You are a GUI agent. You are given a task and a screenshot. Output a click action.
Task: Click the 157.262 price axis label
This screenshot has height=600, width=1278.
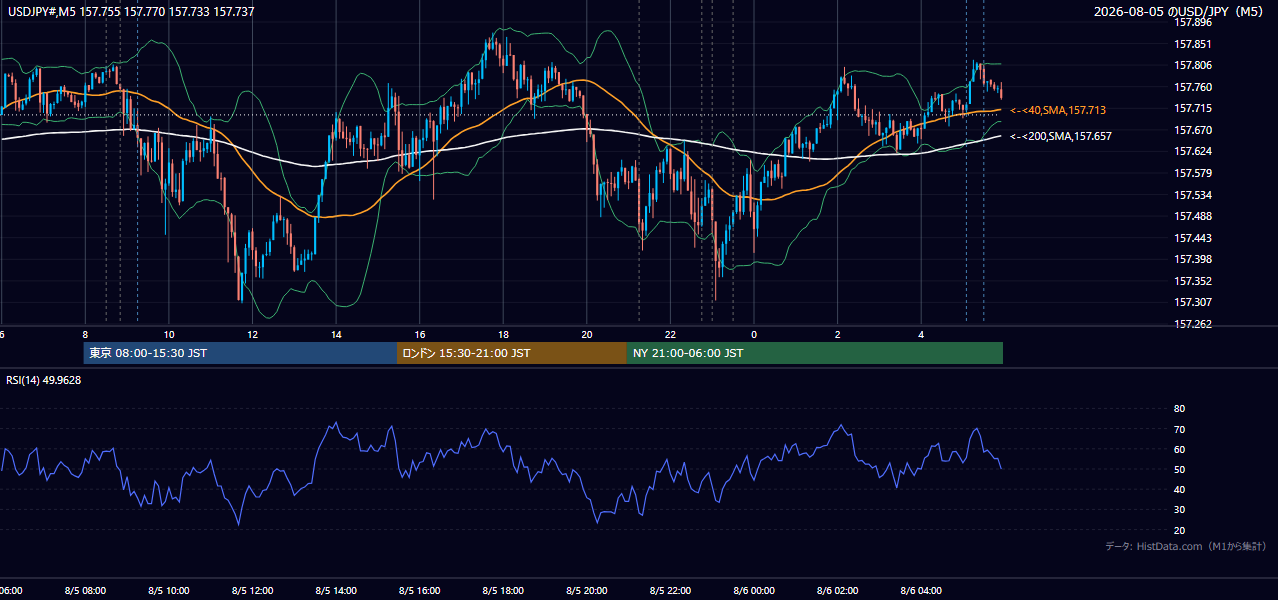click(1192, 324)
